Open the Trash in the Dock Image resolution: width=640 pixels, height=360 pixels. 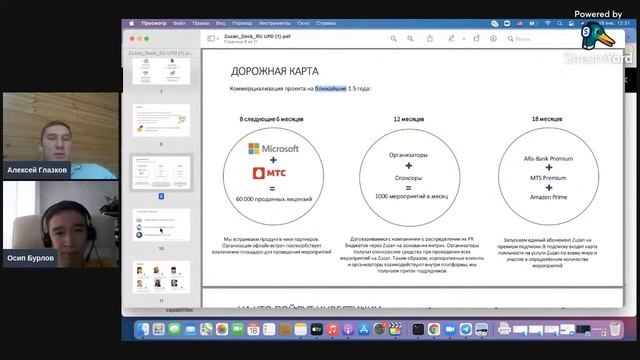[615, 329]
